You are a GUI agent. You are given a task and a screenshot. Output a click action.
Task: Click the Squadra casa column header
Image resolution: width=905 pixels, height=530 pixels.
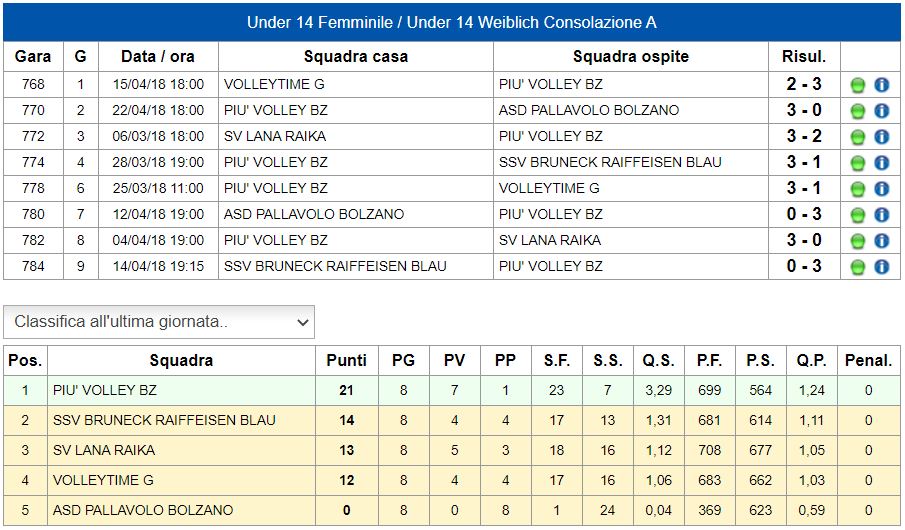point(356,57)
